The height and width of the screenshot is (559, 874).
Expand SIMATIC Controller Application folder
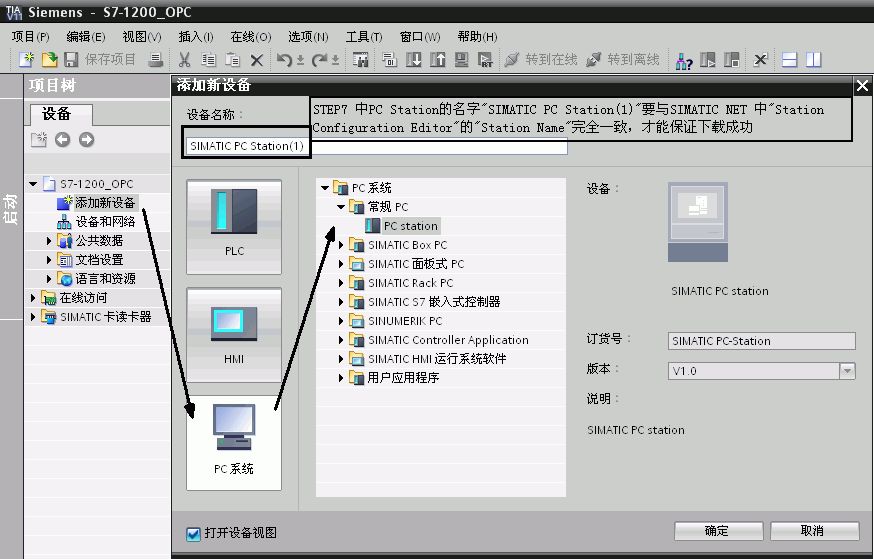click(x=341, y=339)
